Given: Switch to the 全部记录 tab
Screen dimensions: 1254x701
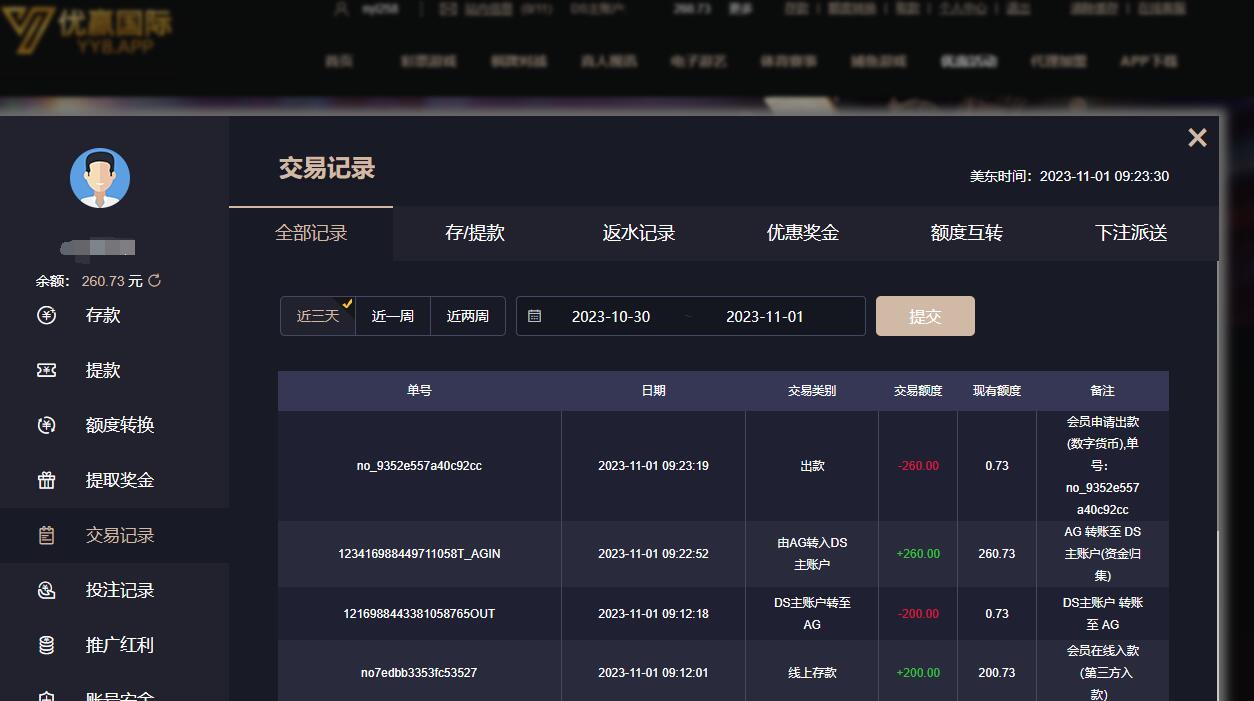Looking at the screenshot, I should tap(311, 233).
